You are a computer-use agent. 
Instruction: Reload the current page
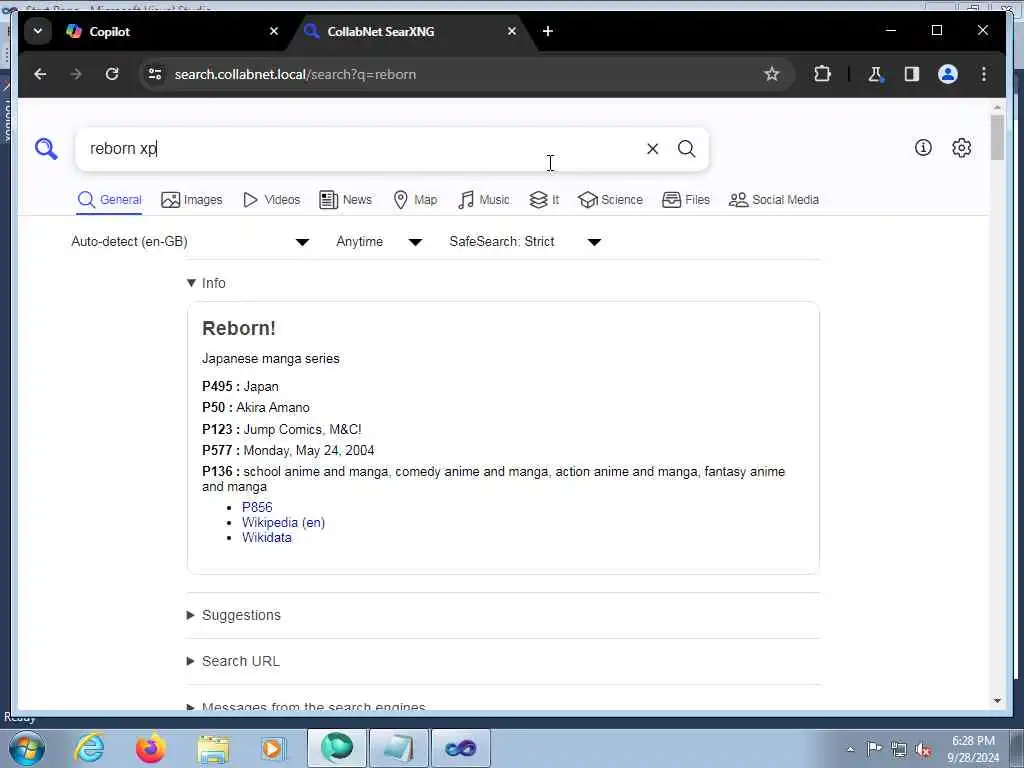click(112, 74)
